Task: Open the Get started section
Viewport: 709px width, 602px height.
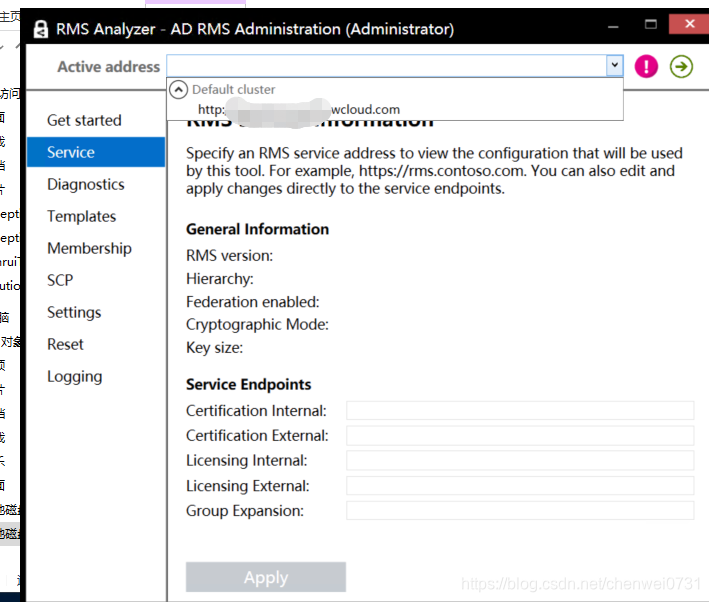Action: (84, 120)
